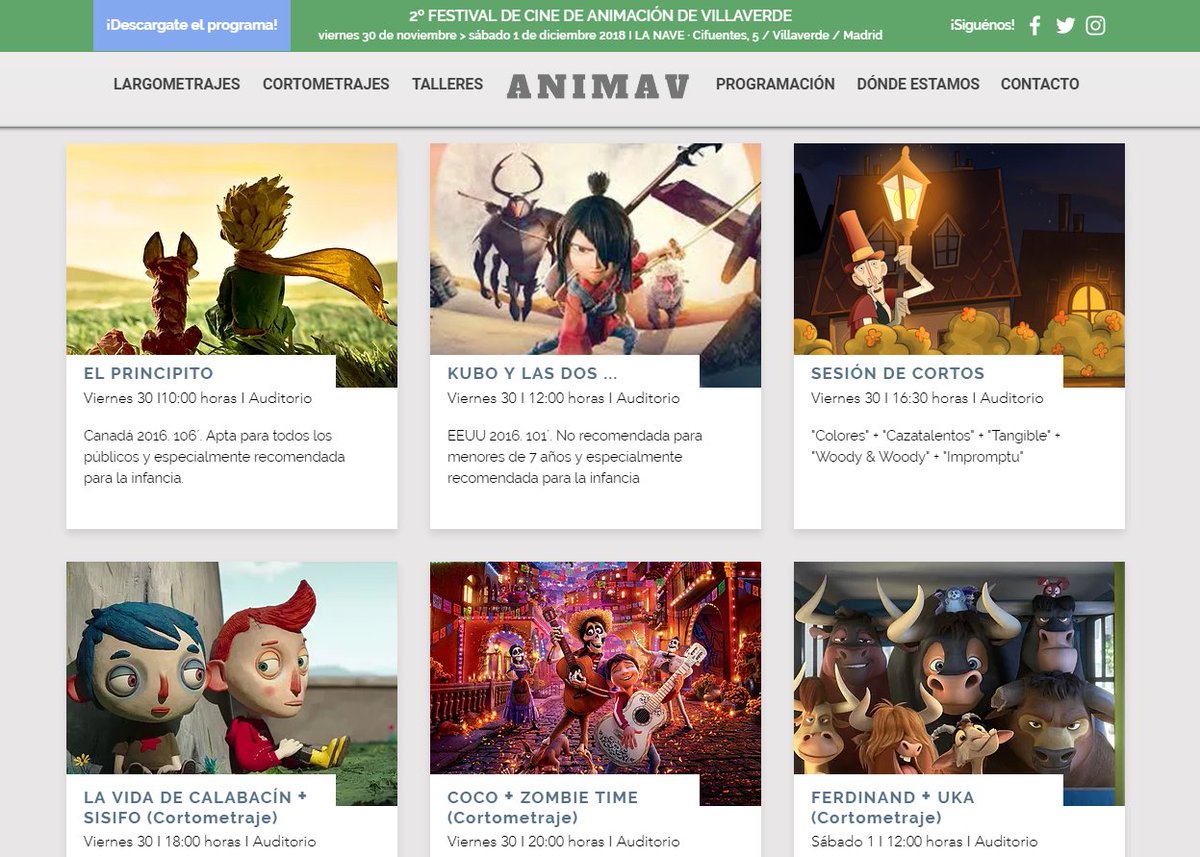The width and height of the screenshot is (1200, 857).
Task: Click the 'Canadá 2016. 106´' description text
Action: [x=214, y=457]
